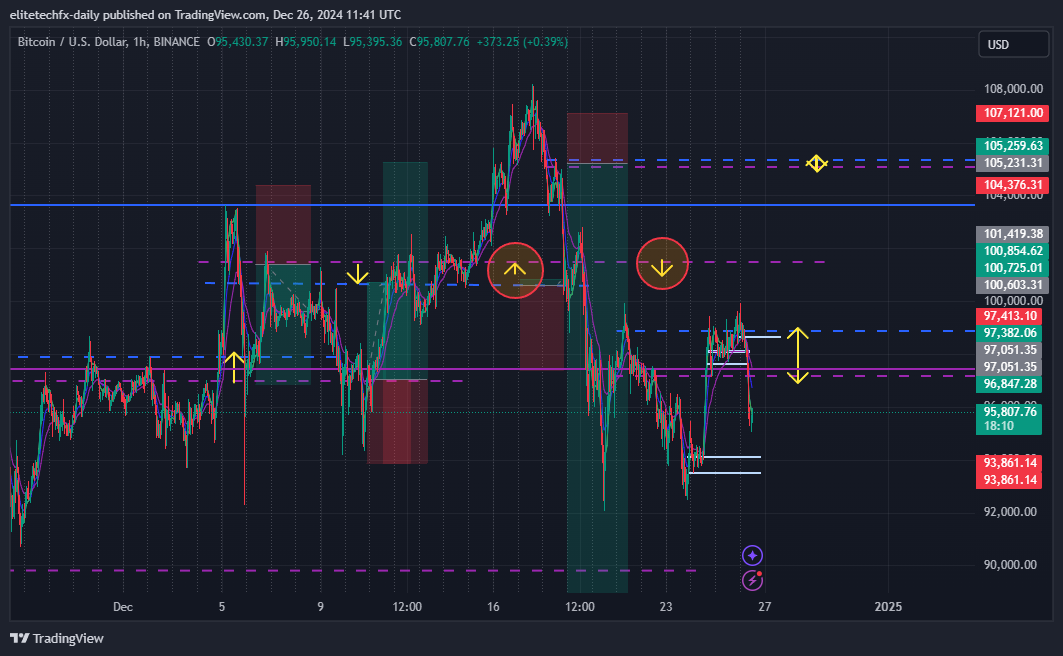Click the 9 date on time axis
Image resolution: width=1063 pixels, height=656 pixels.
coord(321,607)
